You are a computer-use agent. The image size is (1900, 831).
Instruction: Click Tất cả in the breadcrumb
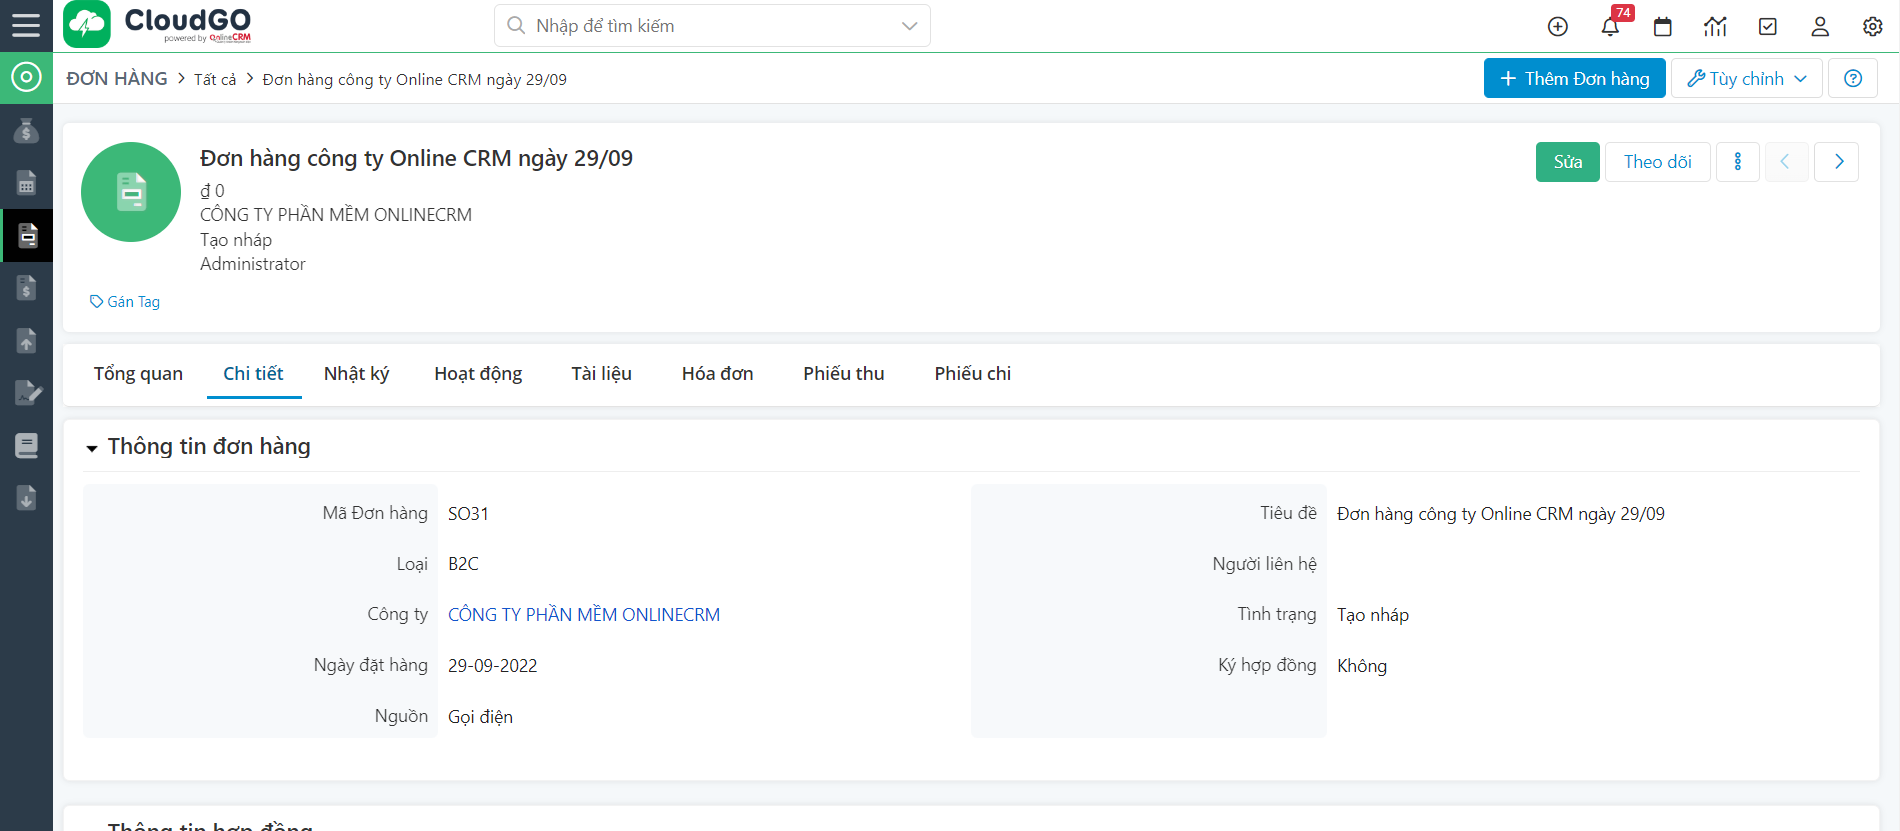(215, 80)
